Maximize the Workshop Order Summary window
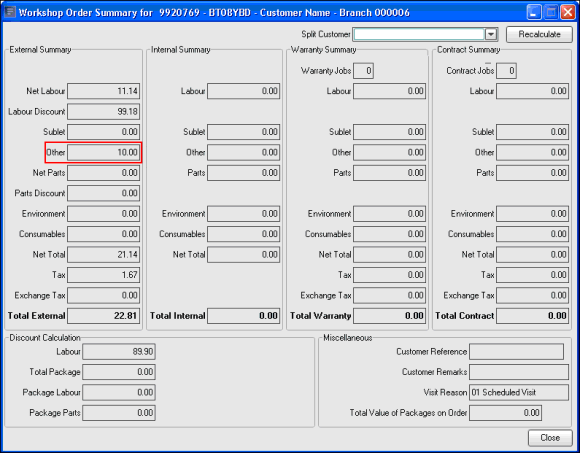Image resolution: width=580 pixels, height=453 pixels. [x=550, y=12]
